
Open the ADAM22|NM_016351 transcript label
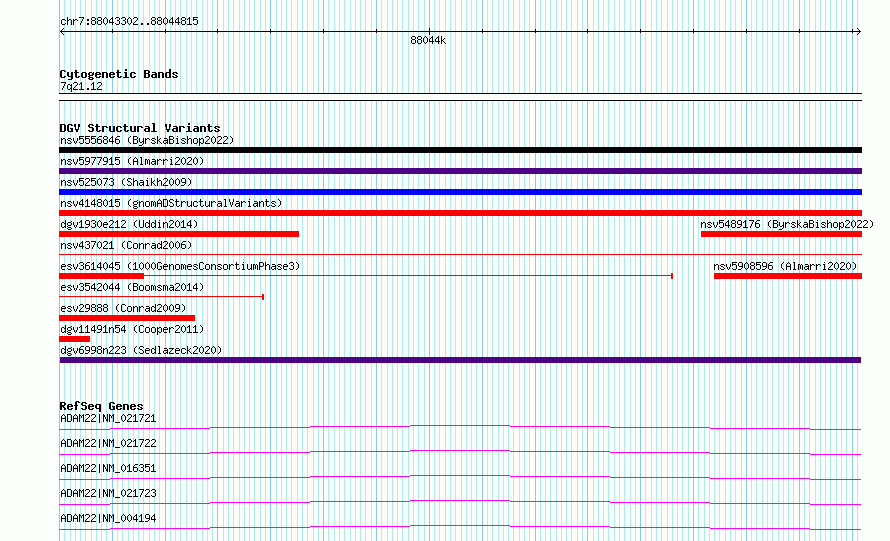[x=108, y=468]
